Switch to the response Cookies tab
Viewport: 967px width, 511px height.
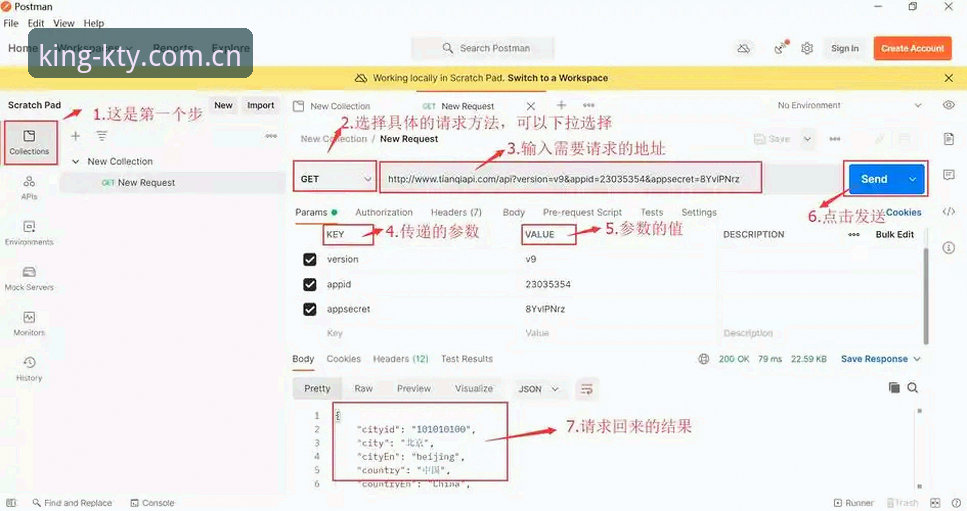point(344,359)
